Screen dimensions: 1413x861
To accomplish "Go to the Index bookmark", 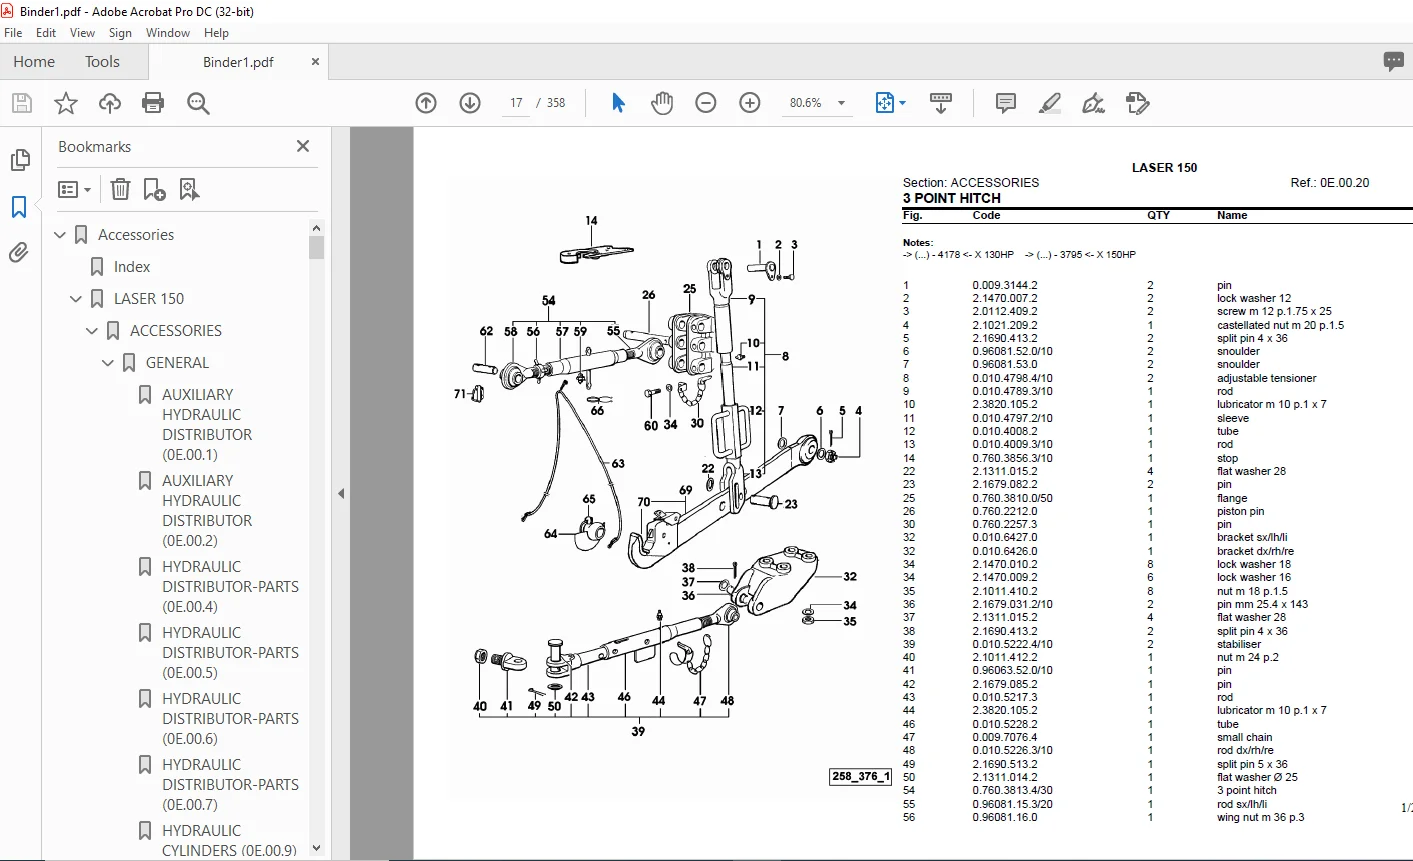I will coord(132,267).
